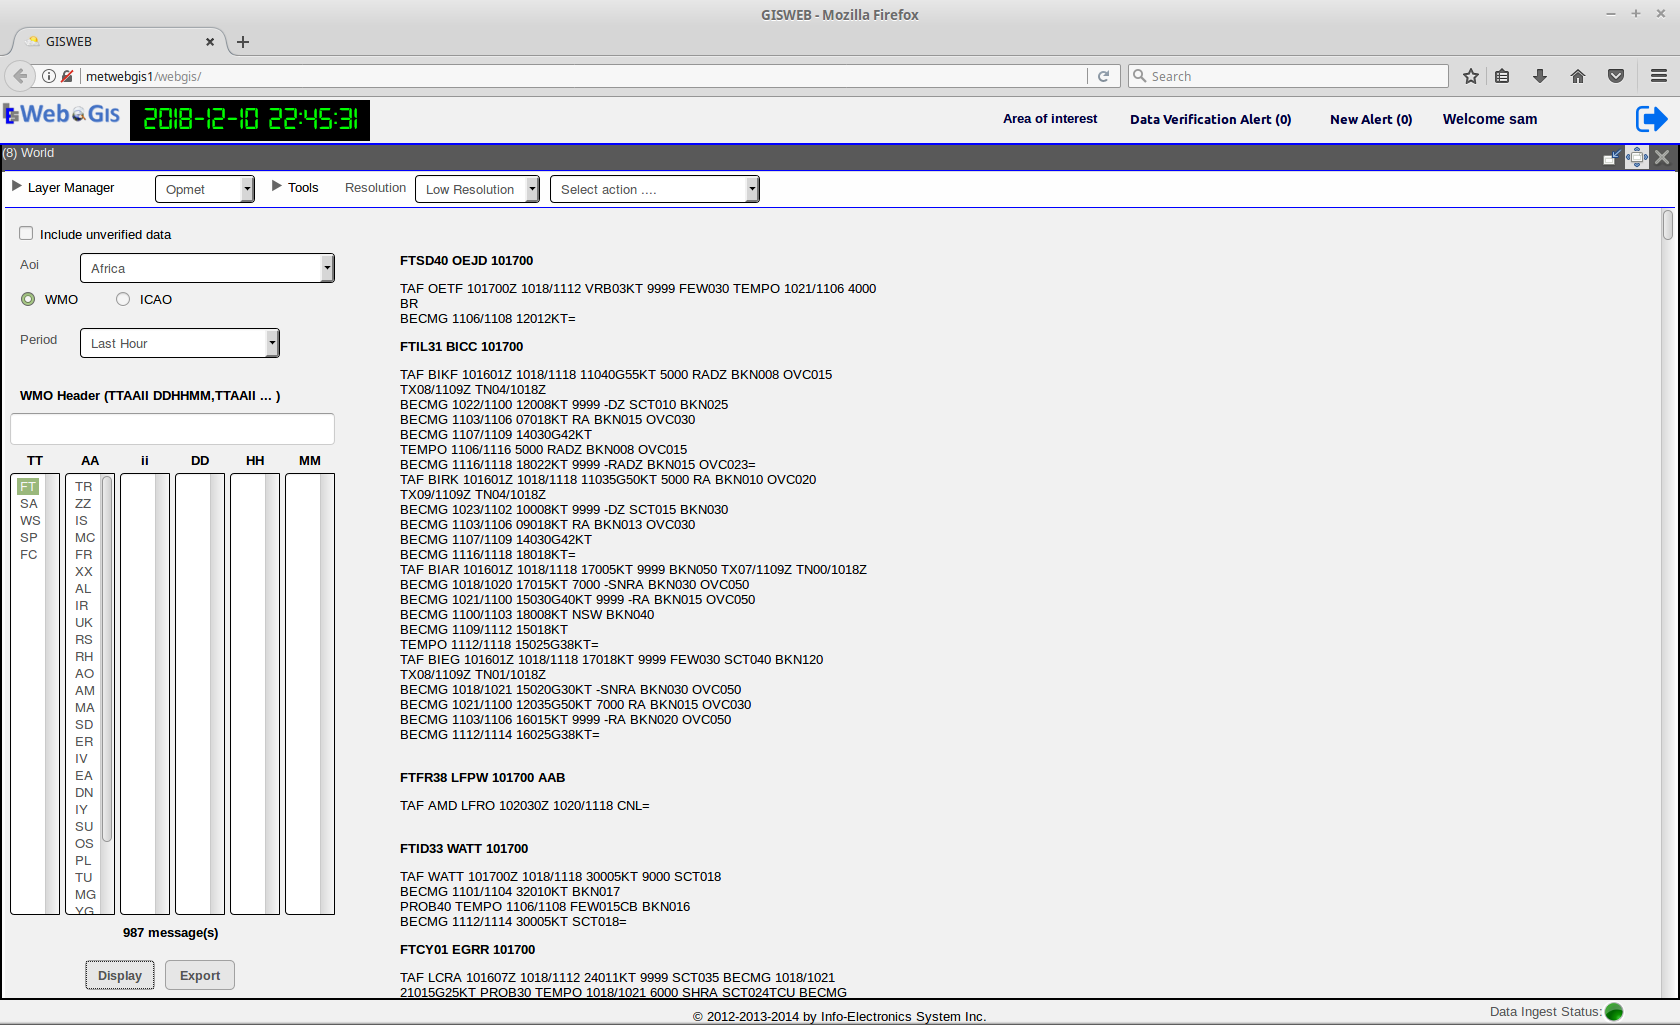Select PL in the AA list

[83, 860]
